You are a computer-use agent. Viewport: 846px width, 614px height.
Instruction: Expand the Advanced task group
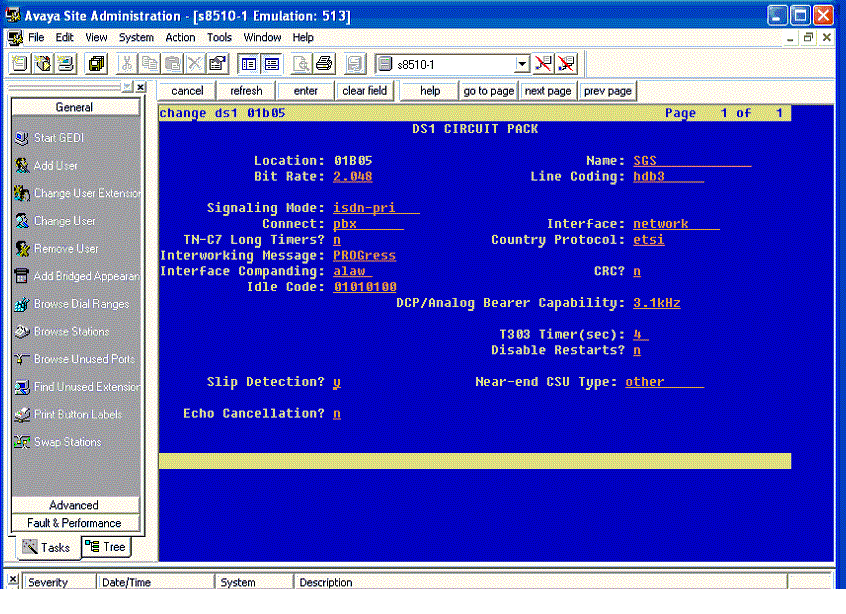coord(74,505)
